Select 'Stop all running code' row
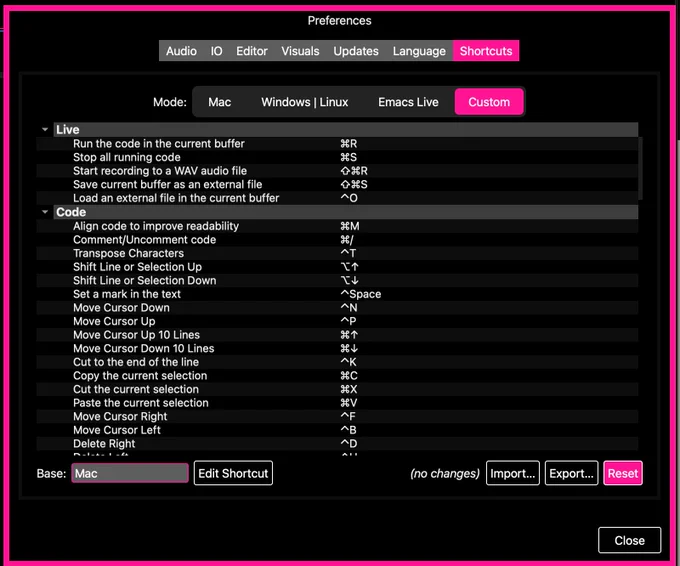The image size is (680, 566). 337,157
